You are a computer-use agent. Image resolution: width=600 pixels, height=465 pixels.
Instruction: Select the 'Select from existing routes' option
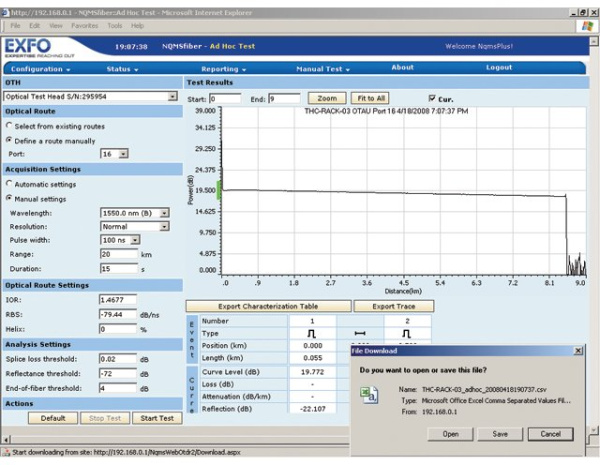[x=10, y=129]
